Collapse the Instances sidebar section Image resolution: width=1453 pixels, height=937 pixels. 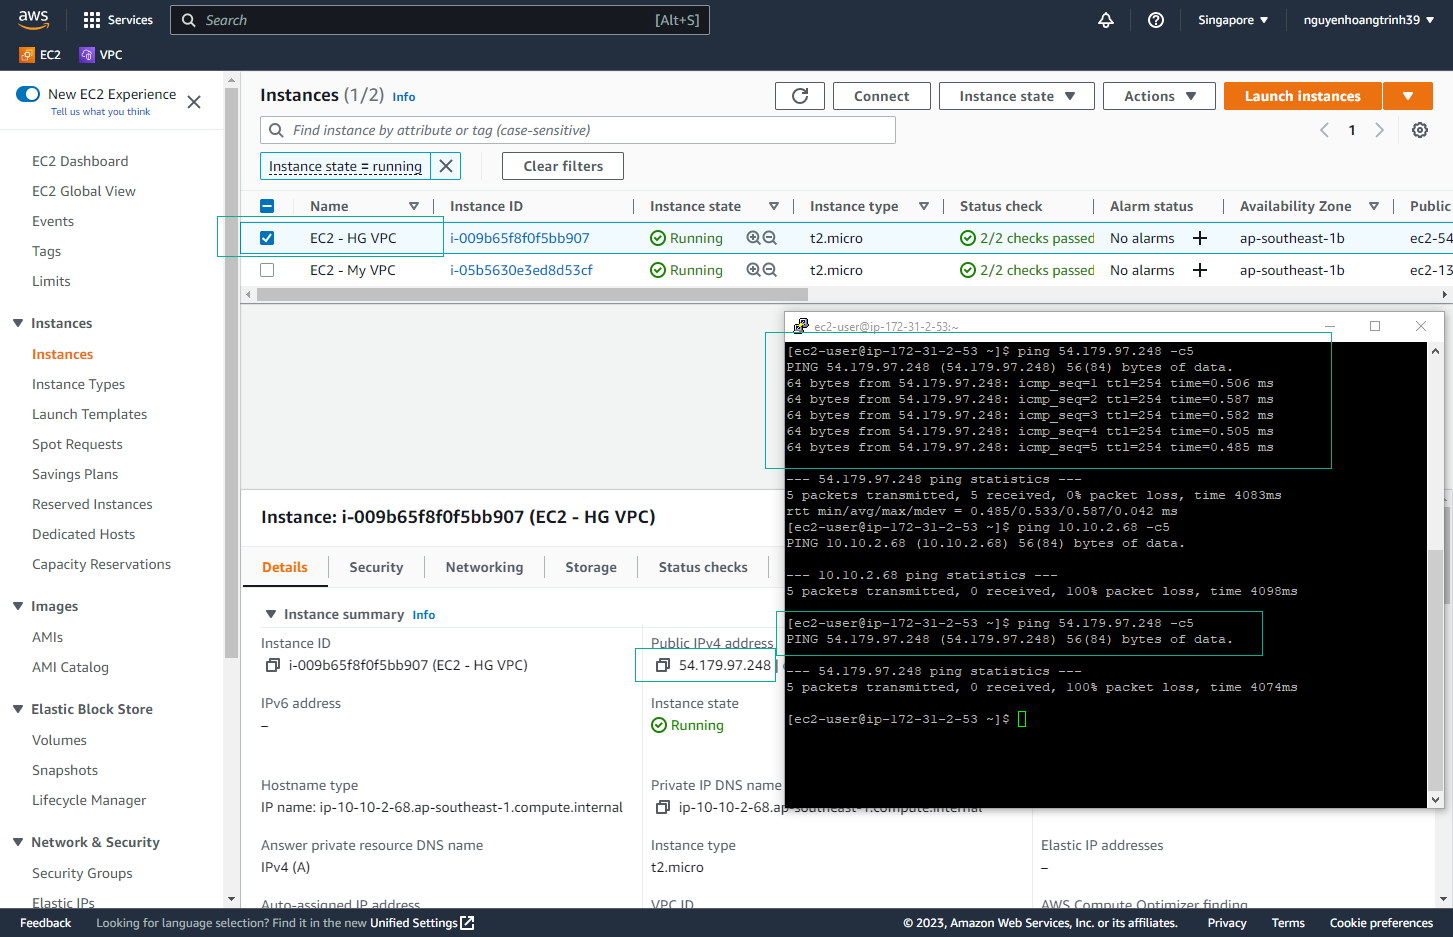coord(18,323)
